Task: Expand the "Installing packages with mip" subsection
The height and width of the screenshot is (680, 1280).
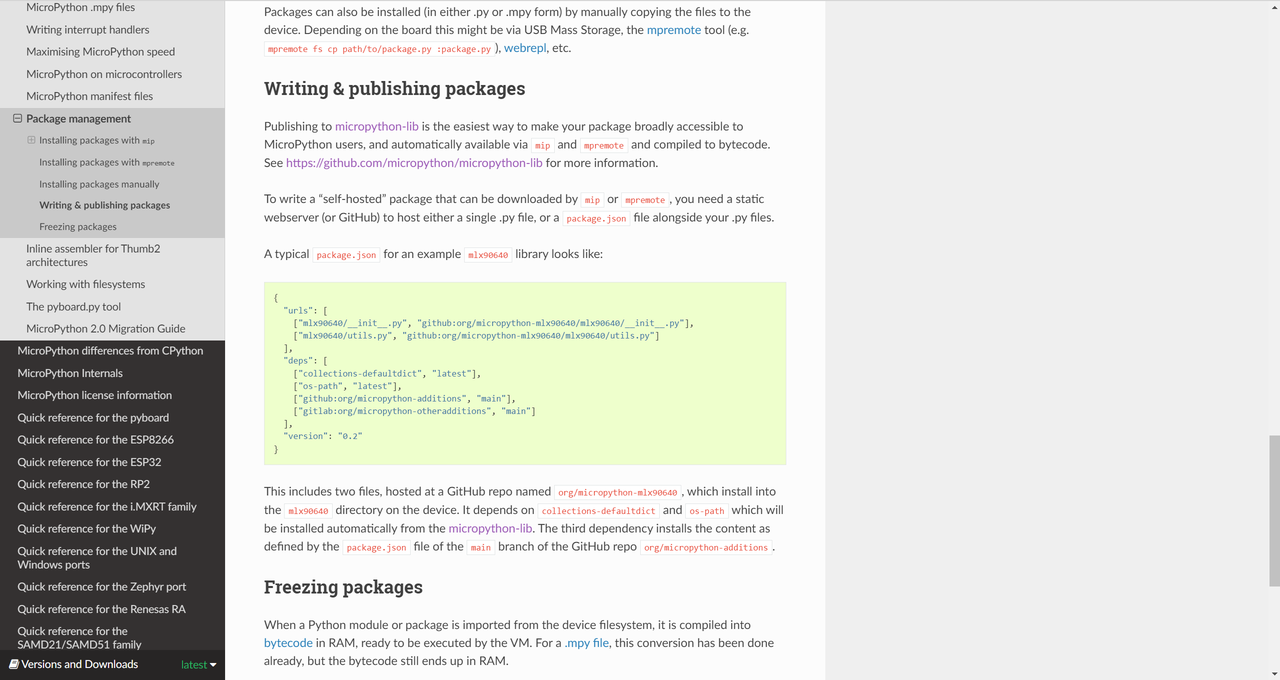Action: 30,140
